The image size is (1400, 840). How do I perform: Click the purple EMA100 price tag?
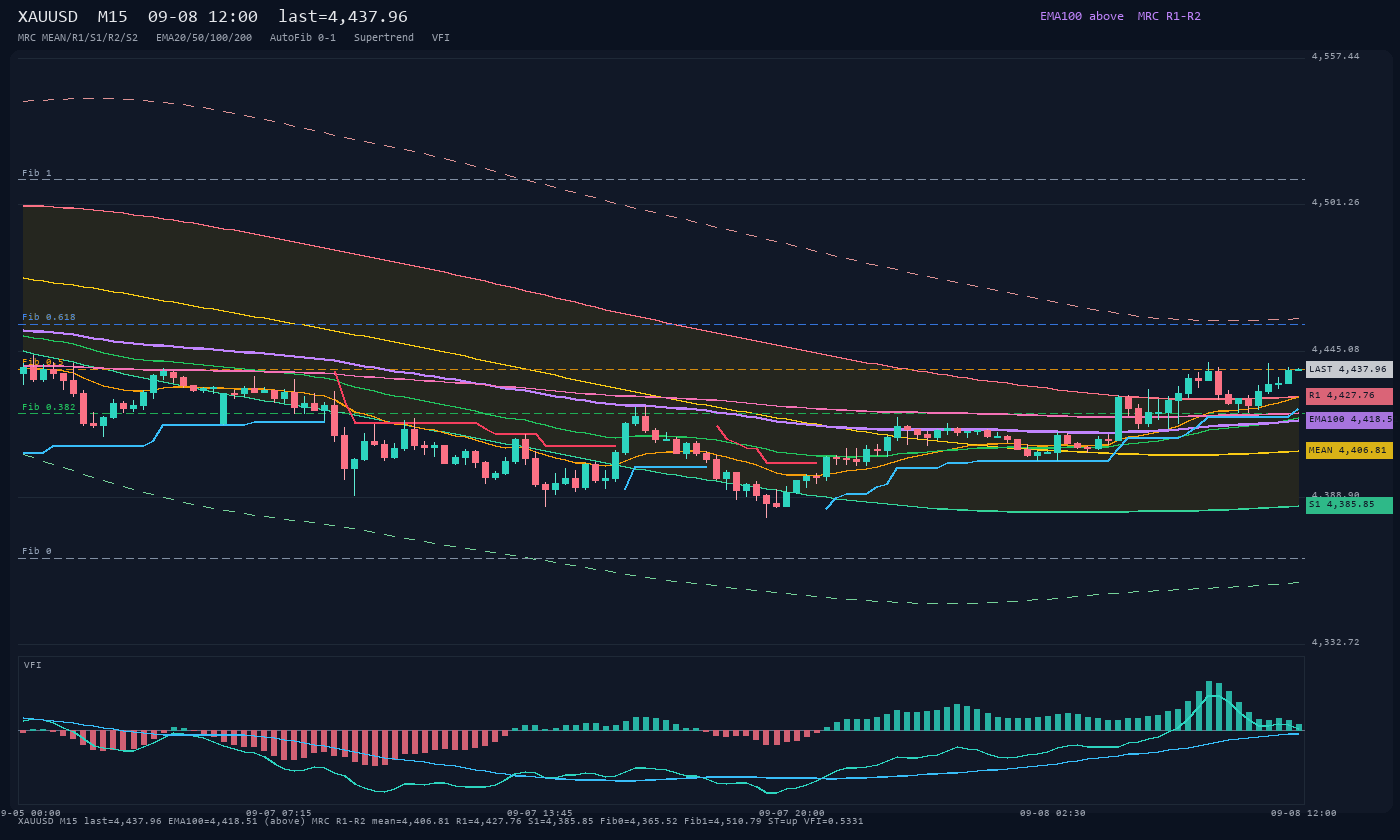tap(1349, 420)
